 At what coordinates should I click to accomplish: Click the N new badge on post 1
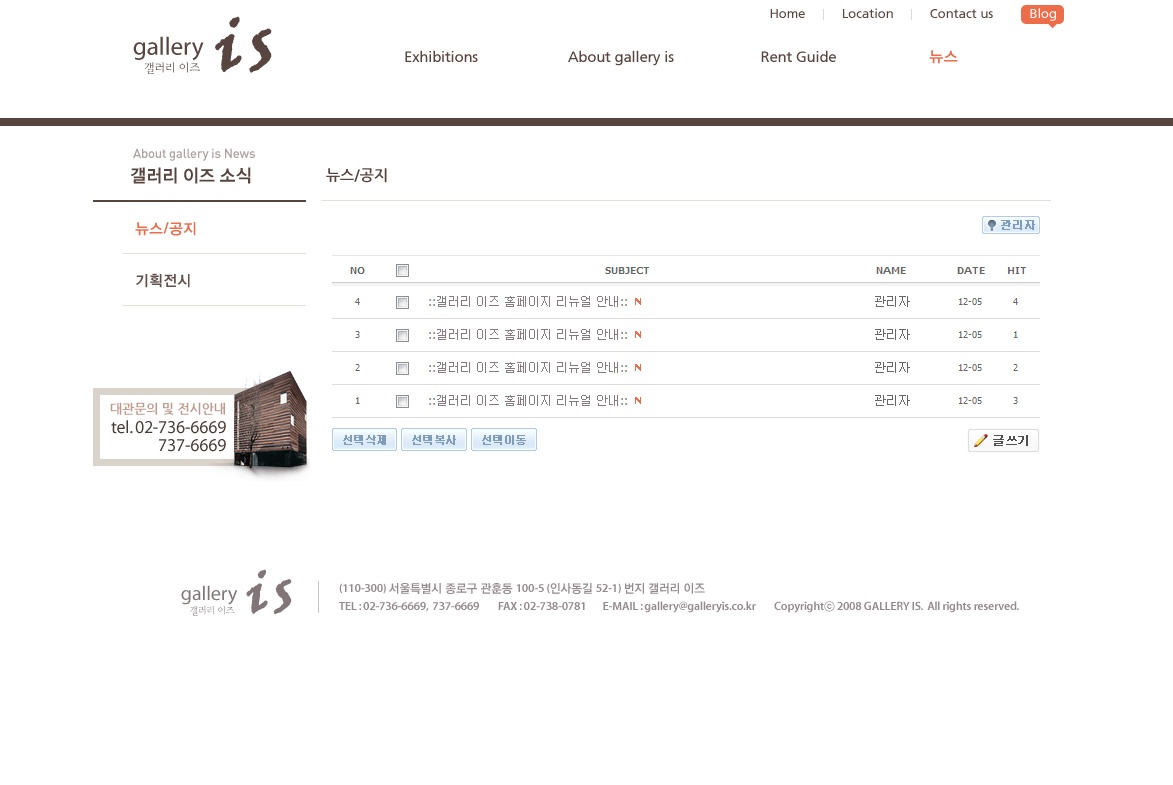tap(638, 400)
